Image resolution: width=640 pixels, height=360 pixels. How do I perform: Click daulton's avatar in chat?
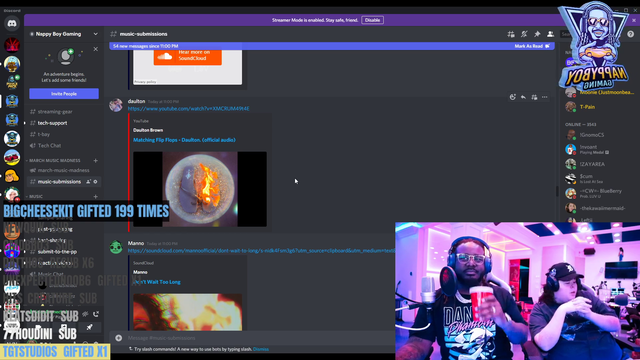pos(116,105)
